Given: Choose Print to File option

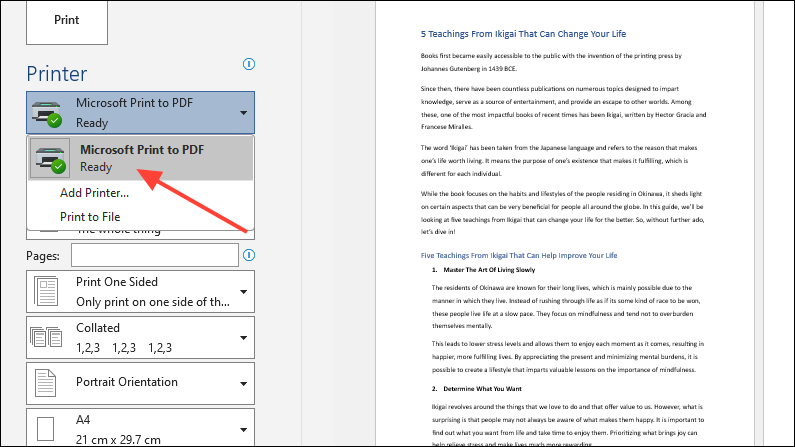Looking at the screenshot, I should [x=90, y=217].
